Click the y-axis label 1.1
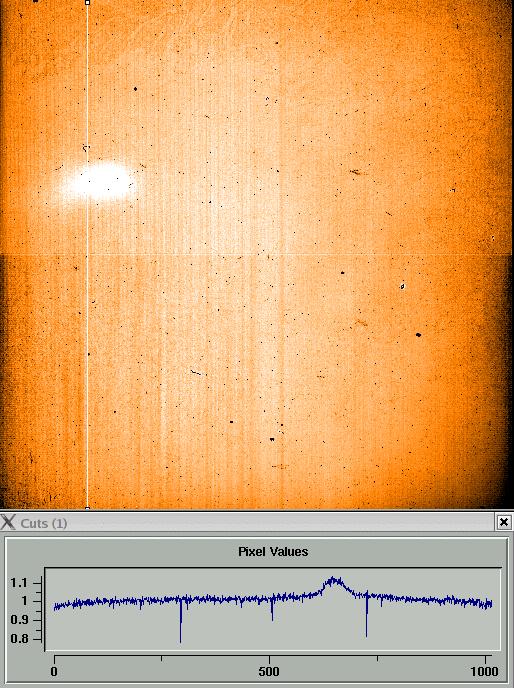 point(18,583)
